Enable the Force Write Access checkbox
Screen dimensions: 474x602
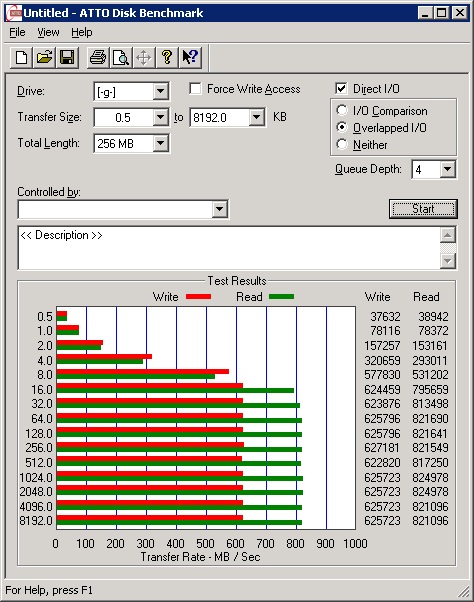point(195,89)
